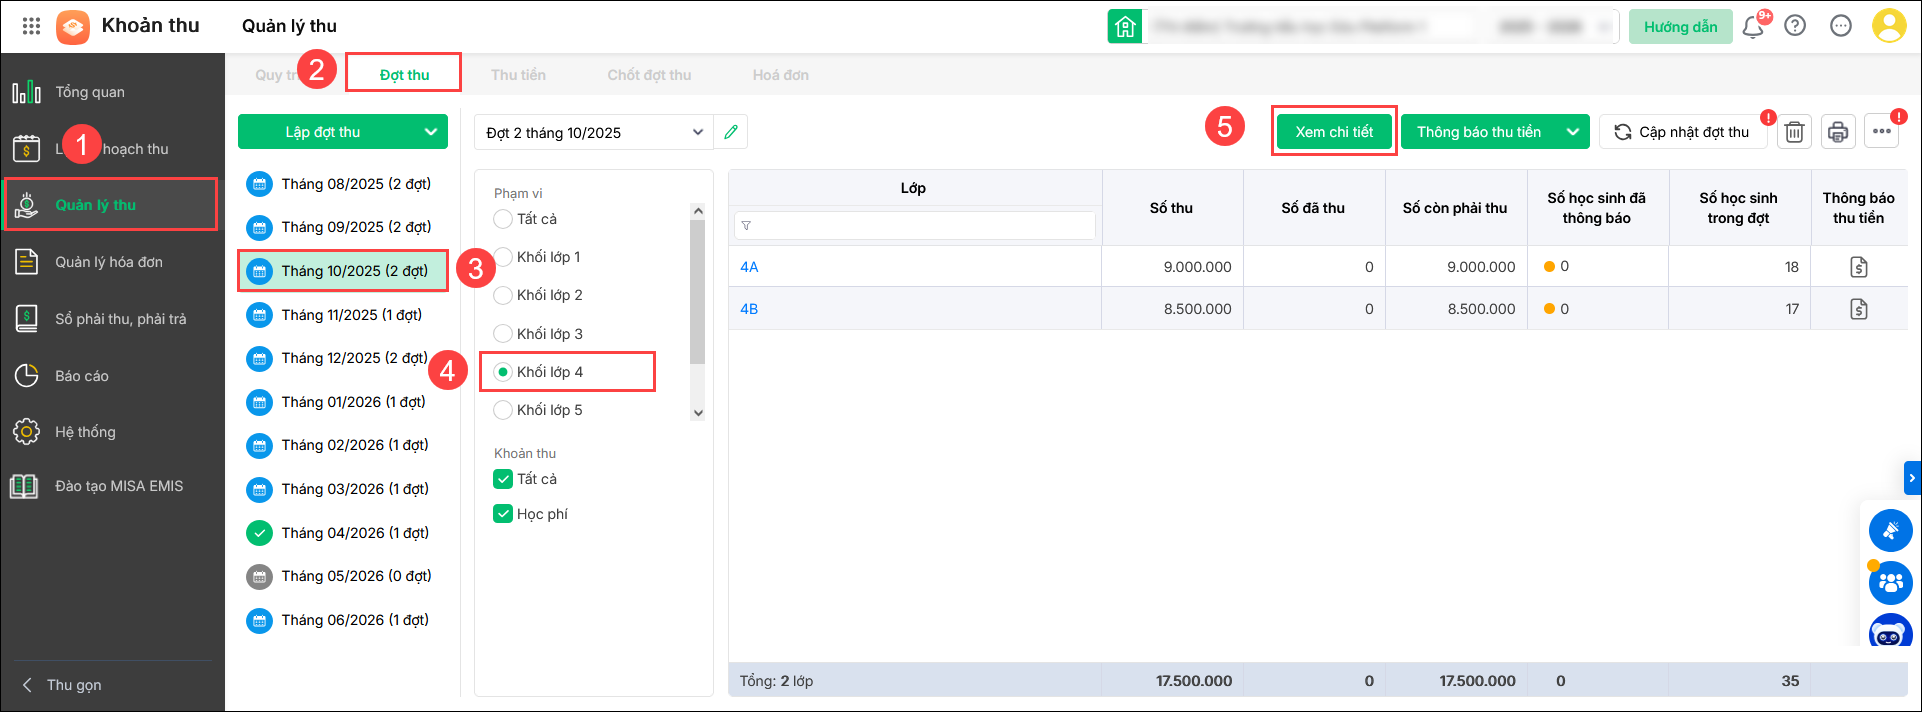The width and height of the screenshot is (1922, 712).
Task: Click the user avatar icon
Action: [1888, 26]
